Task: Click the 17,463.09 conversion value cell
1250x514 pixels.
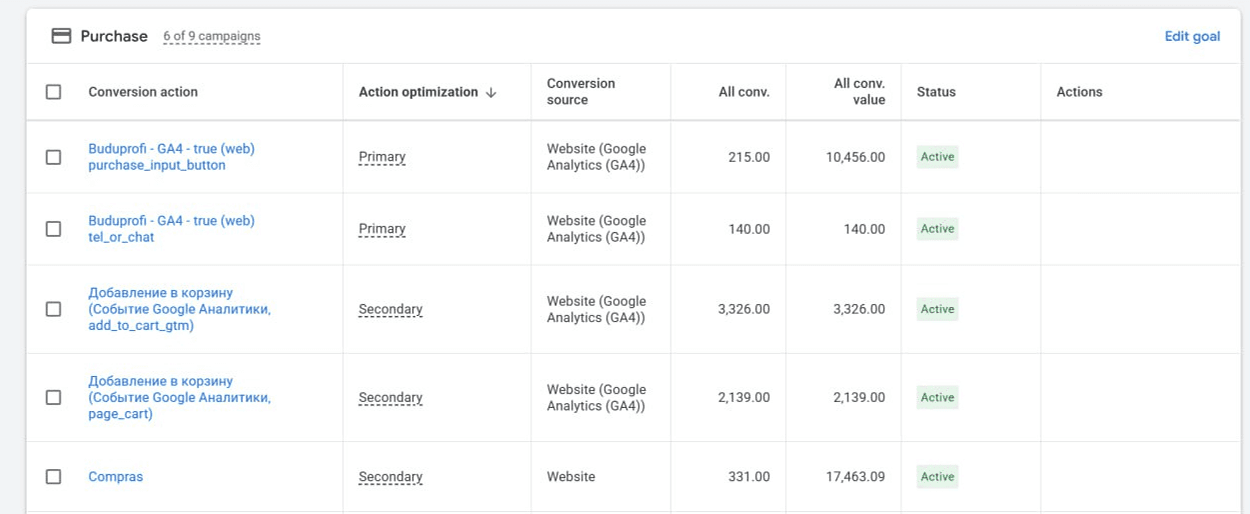Action: 855,477
